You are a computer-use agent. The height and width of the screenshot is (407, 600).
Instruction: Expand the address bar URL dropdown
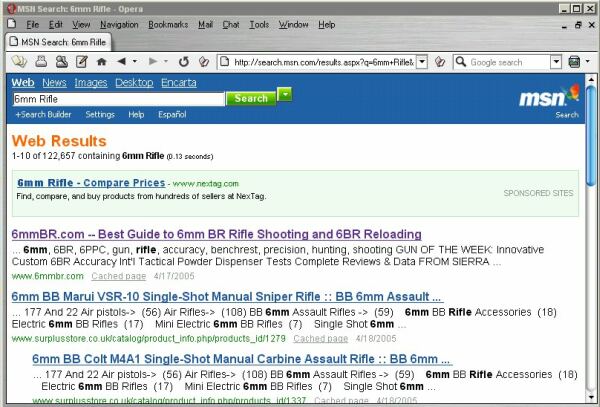click(422, 62)
